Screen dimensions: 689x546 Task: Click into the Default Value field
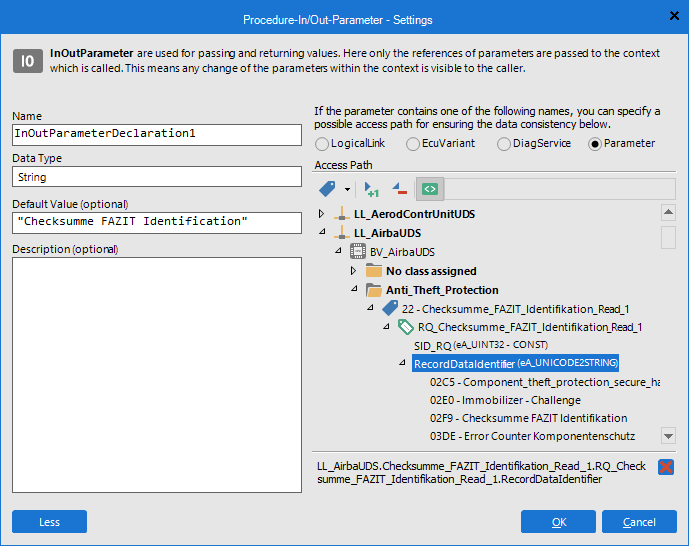tap(157, 222)
